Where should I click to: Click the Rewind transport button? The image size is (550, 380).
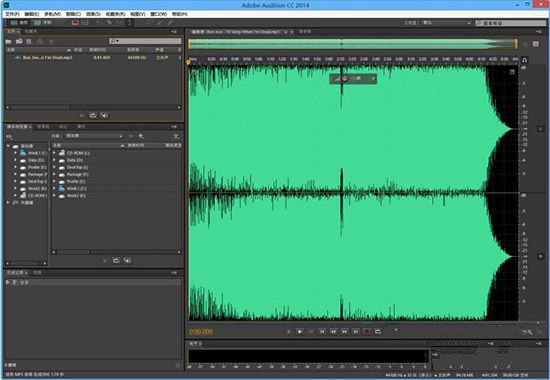click(333, 331)
